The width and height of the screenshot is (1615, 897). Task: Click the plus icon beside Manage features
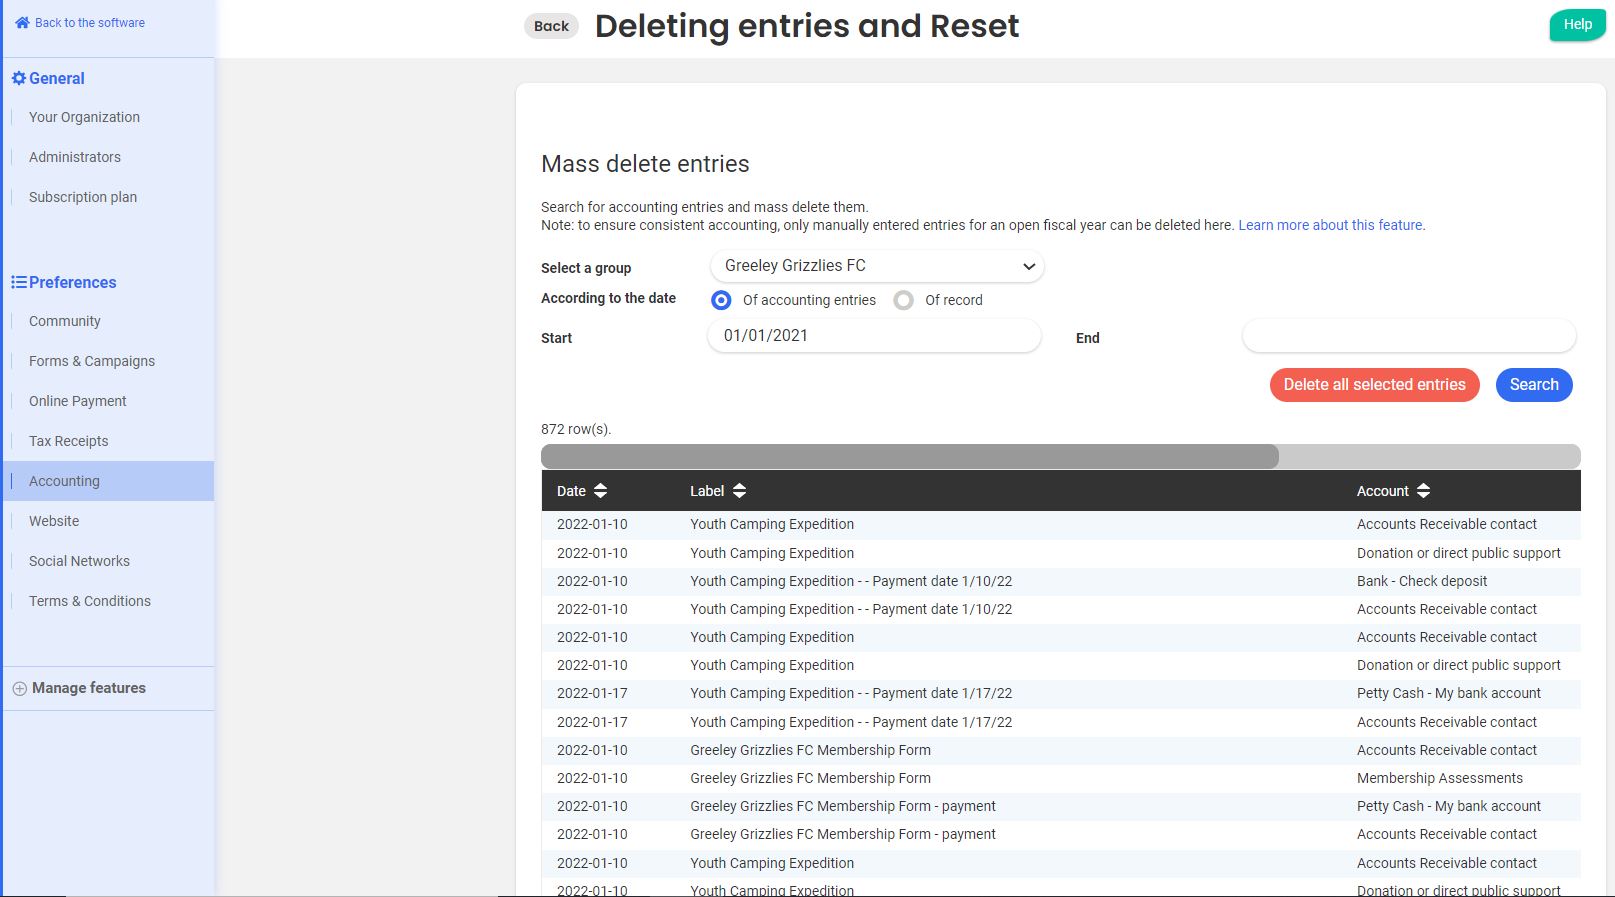coord(19,689)
